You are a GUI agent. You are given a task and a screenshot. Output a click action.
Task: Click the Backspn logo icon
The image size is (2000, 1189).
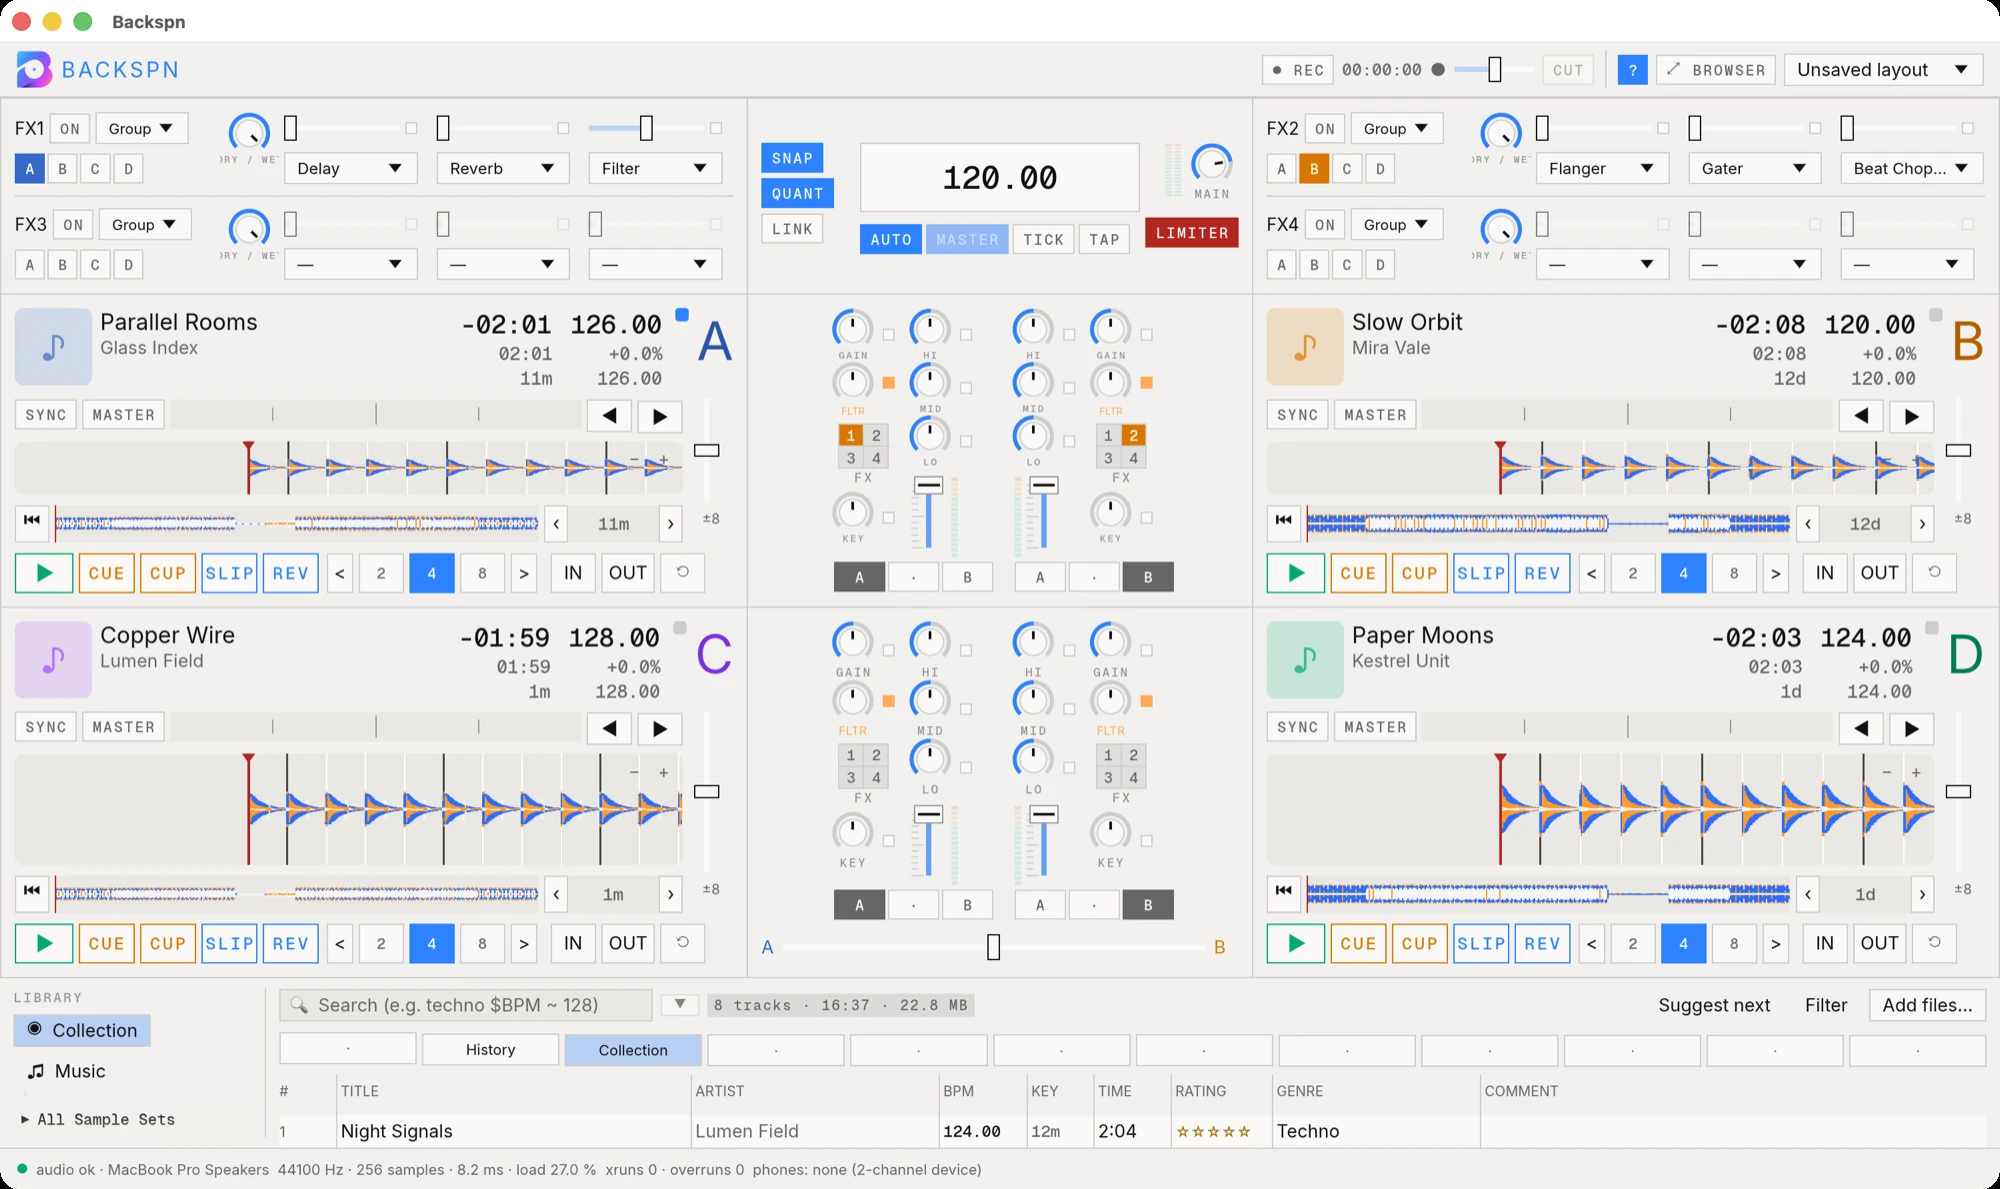click(x=34, y=69)
